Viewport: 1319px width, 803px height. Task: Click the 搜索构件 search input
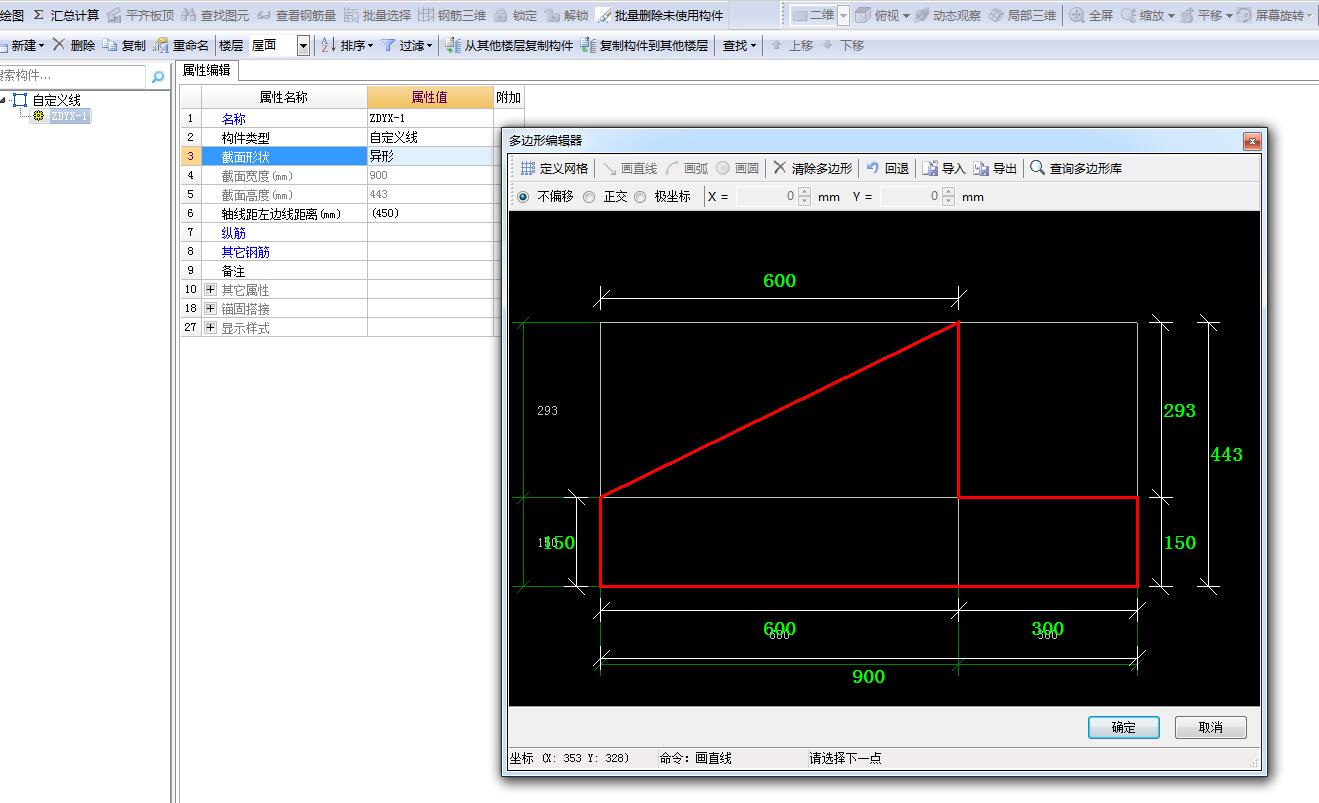click(74, 76)
